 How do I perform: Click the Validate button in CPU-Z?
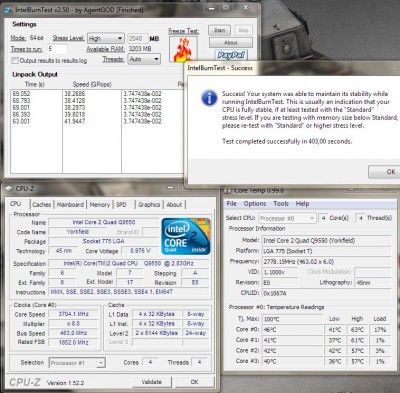[152, 382]
